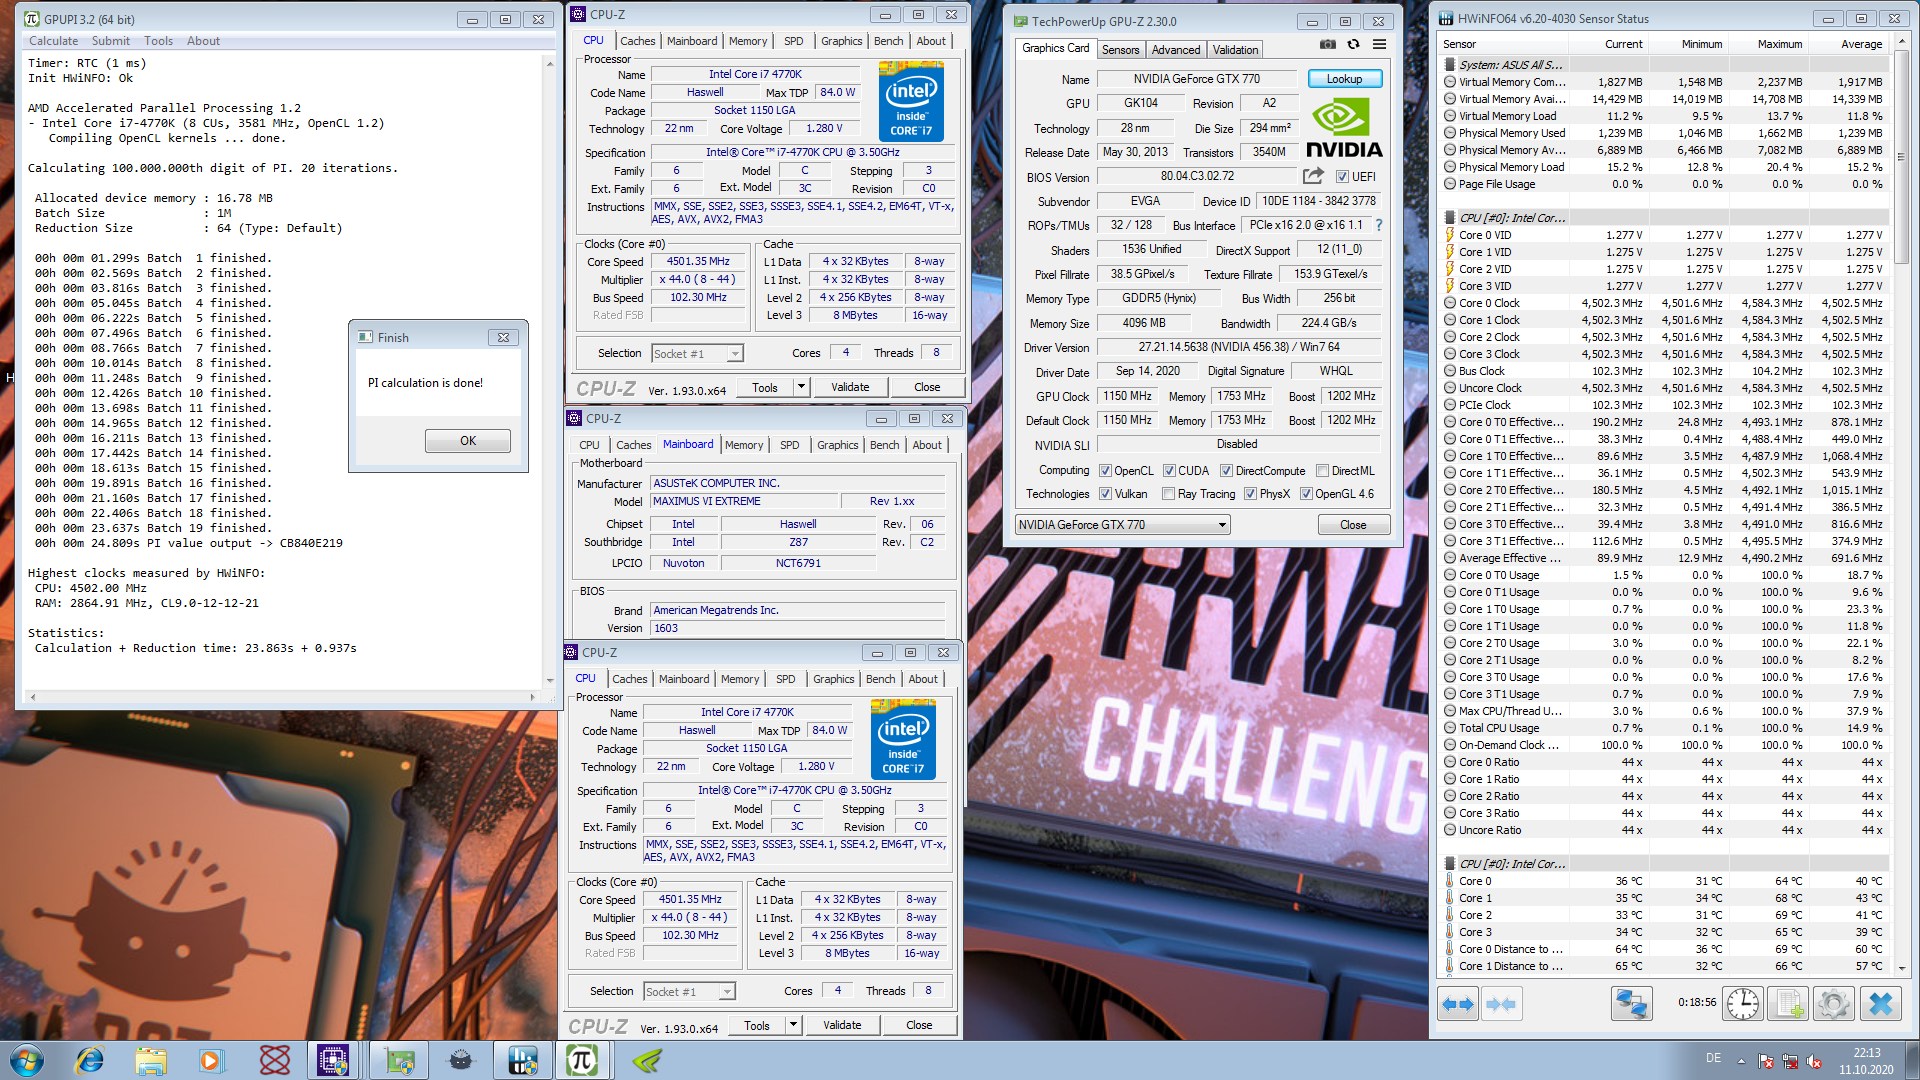1920x1080 pixels.
Task: Click the red knot icon in the taskbar
Action: (x=274, y=1060)
